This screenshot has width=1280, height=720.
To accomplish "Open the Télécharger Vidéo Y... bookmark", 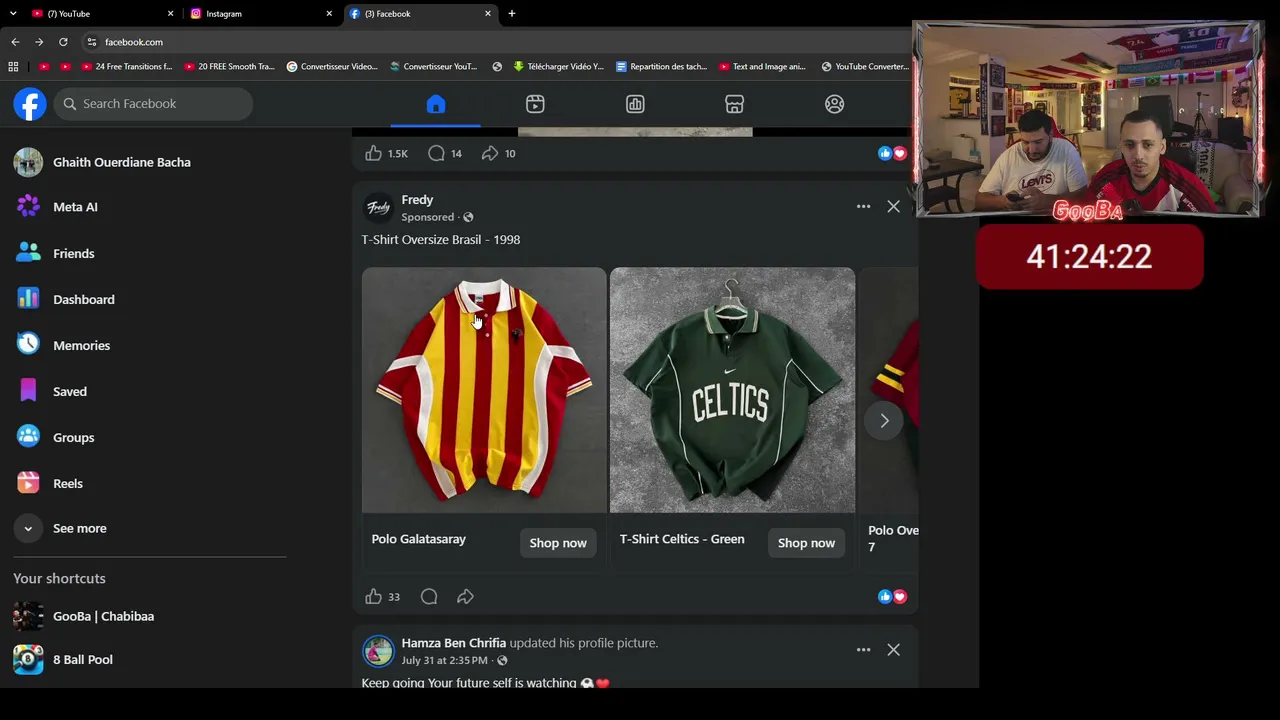I will pos(558,67).
